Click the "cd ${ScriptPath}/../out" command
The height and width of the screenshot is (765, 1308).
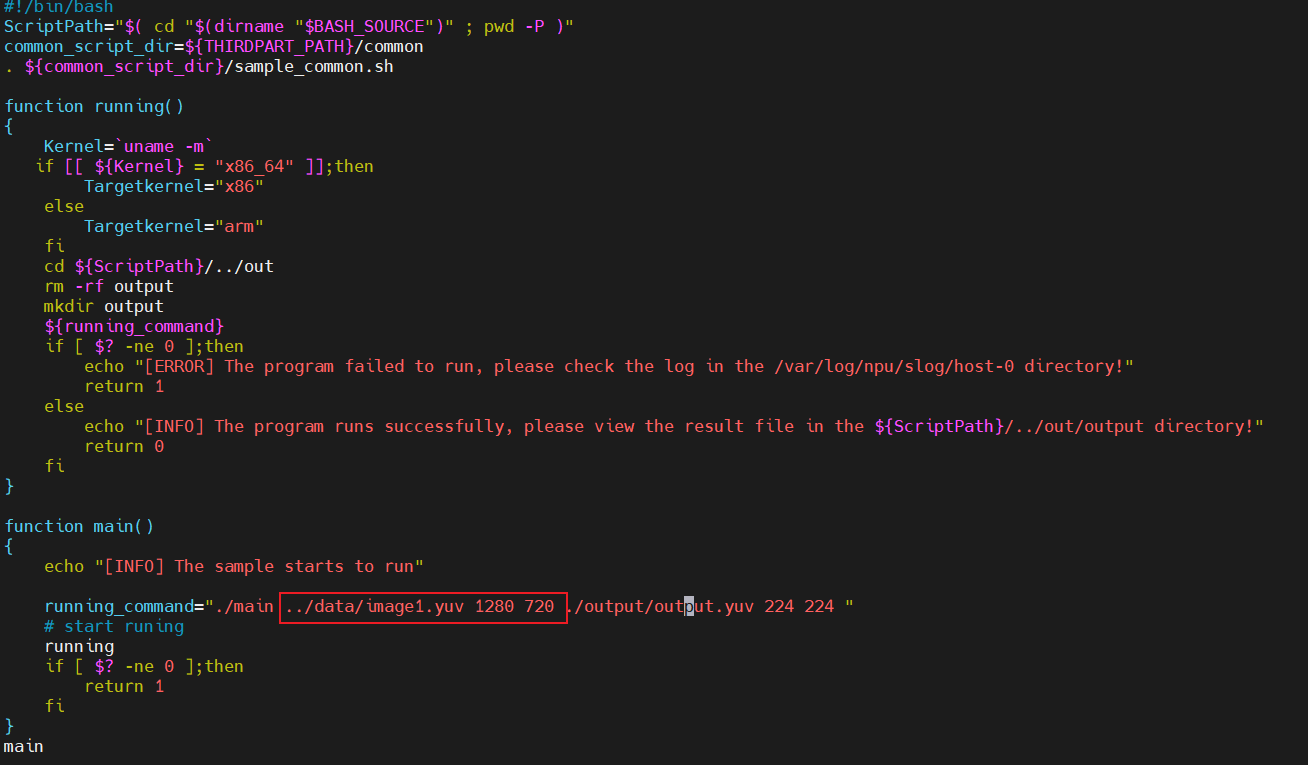click(158, 266)
